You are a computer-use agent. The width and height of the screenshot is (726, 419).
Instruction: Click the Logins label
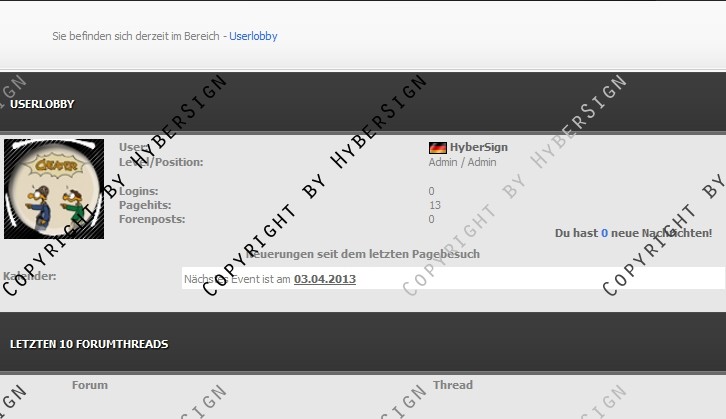pos(138,191)
